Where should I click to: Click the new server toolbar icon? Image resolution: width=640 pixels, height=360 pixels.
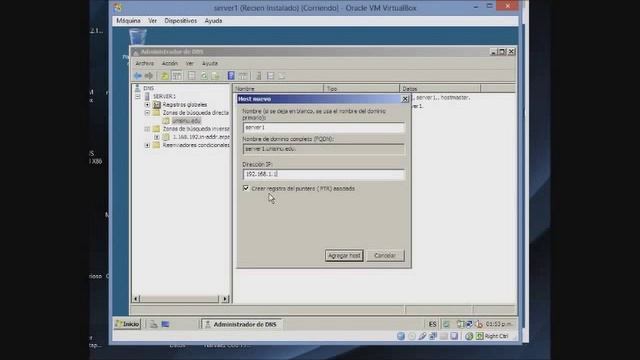tap(258, 76)
